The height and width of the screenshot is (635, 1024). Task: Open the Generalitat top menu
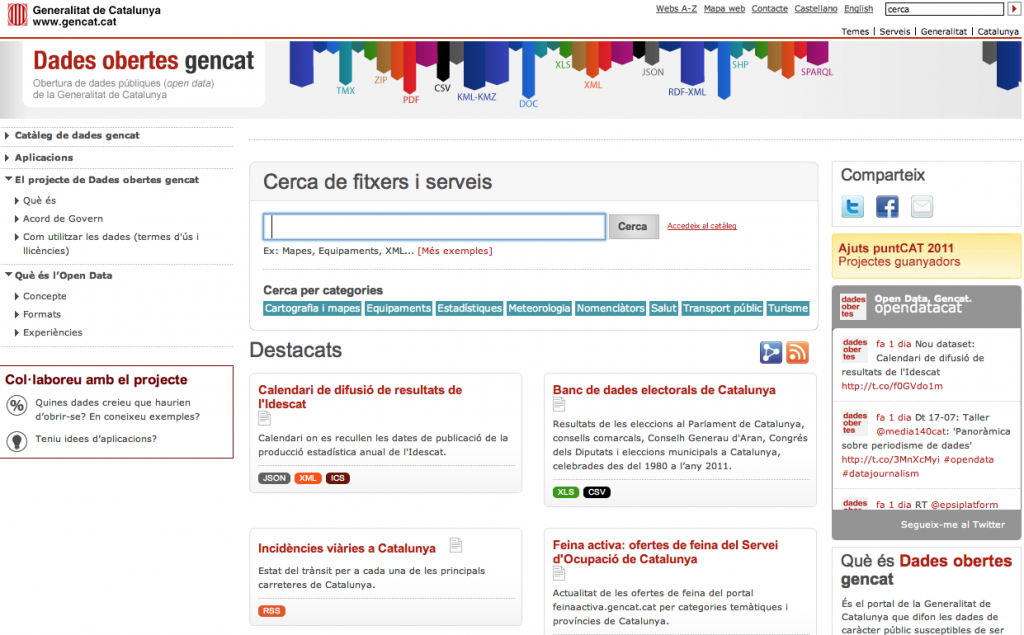tap(944, 31)
